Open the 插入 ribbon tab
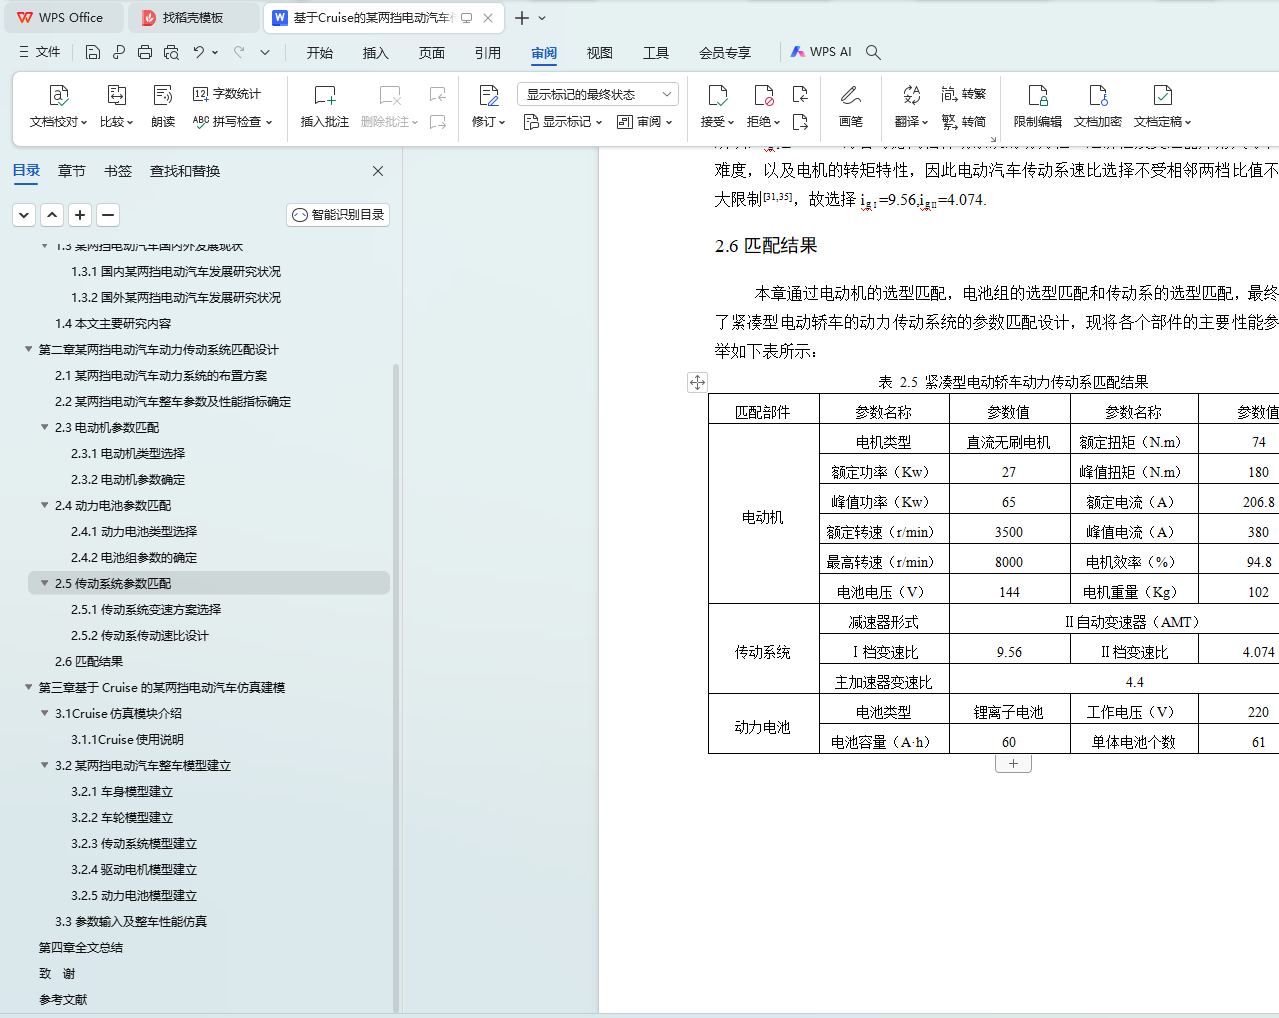Image resolution: width=1279 pixels, height=1018 pixels. click(376, 53)
